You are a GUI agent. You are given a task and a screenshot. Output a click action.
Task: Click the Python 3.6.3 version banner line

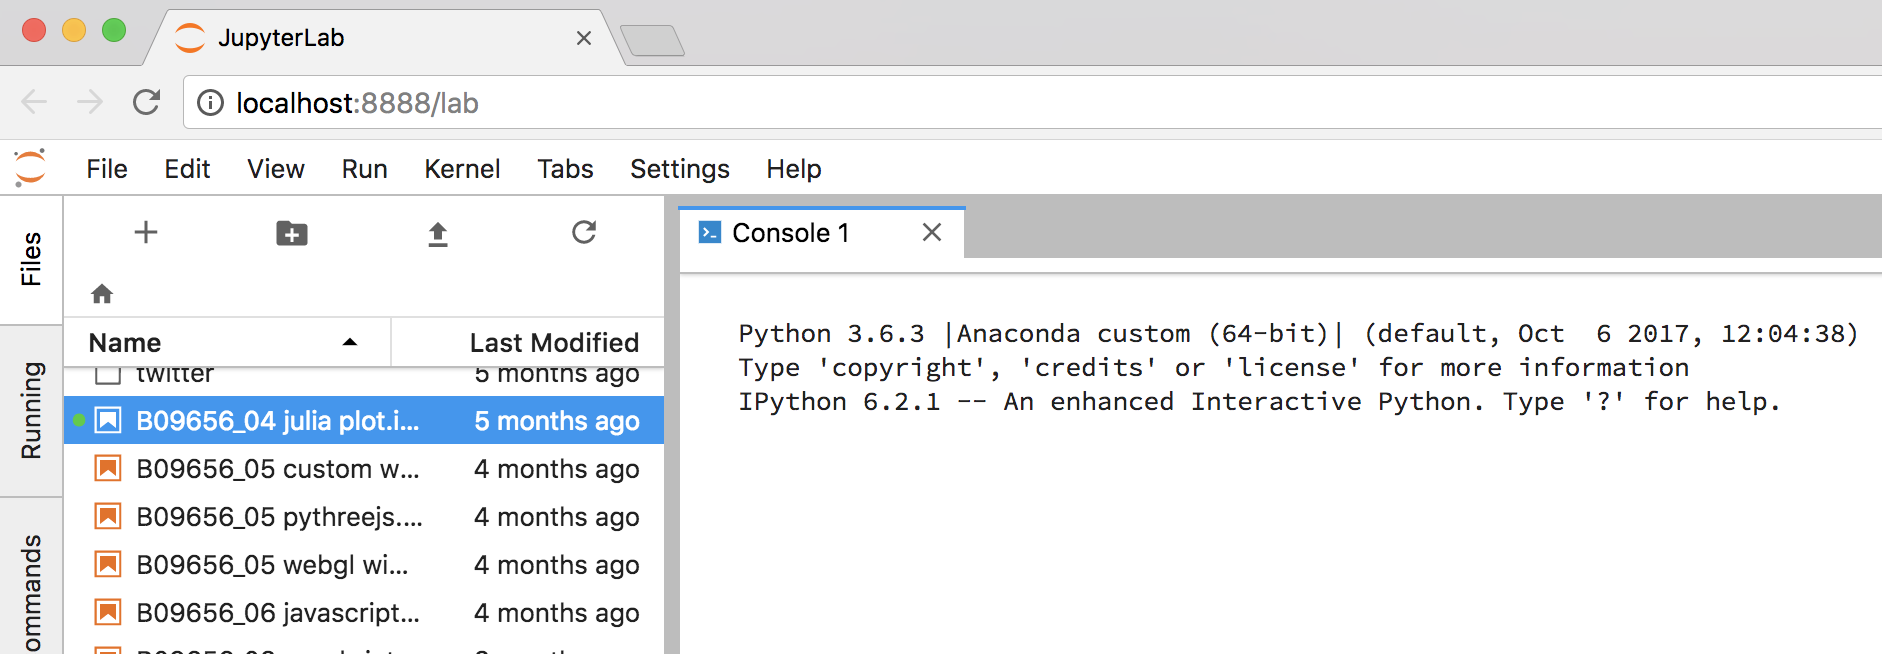(x=1298, y=333)
